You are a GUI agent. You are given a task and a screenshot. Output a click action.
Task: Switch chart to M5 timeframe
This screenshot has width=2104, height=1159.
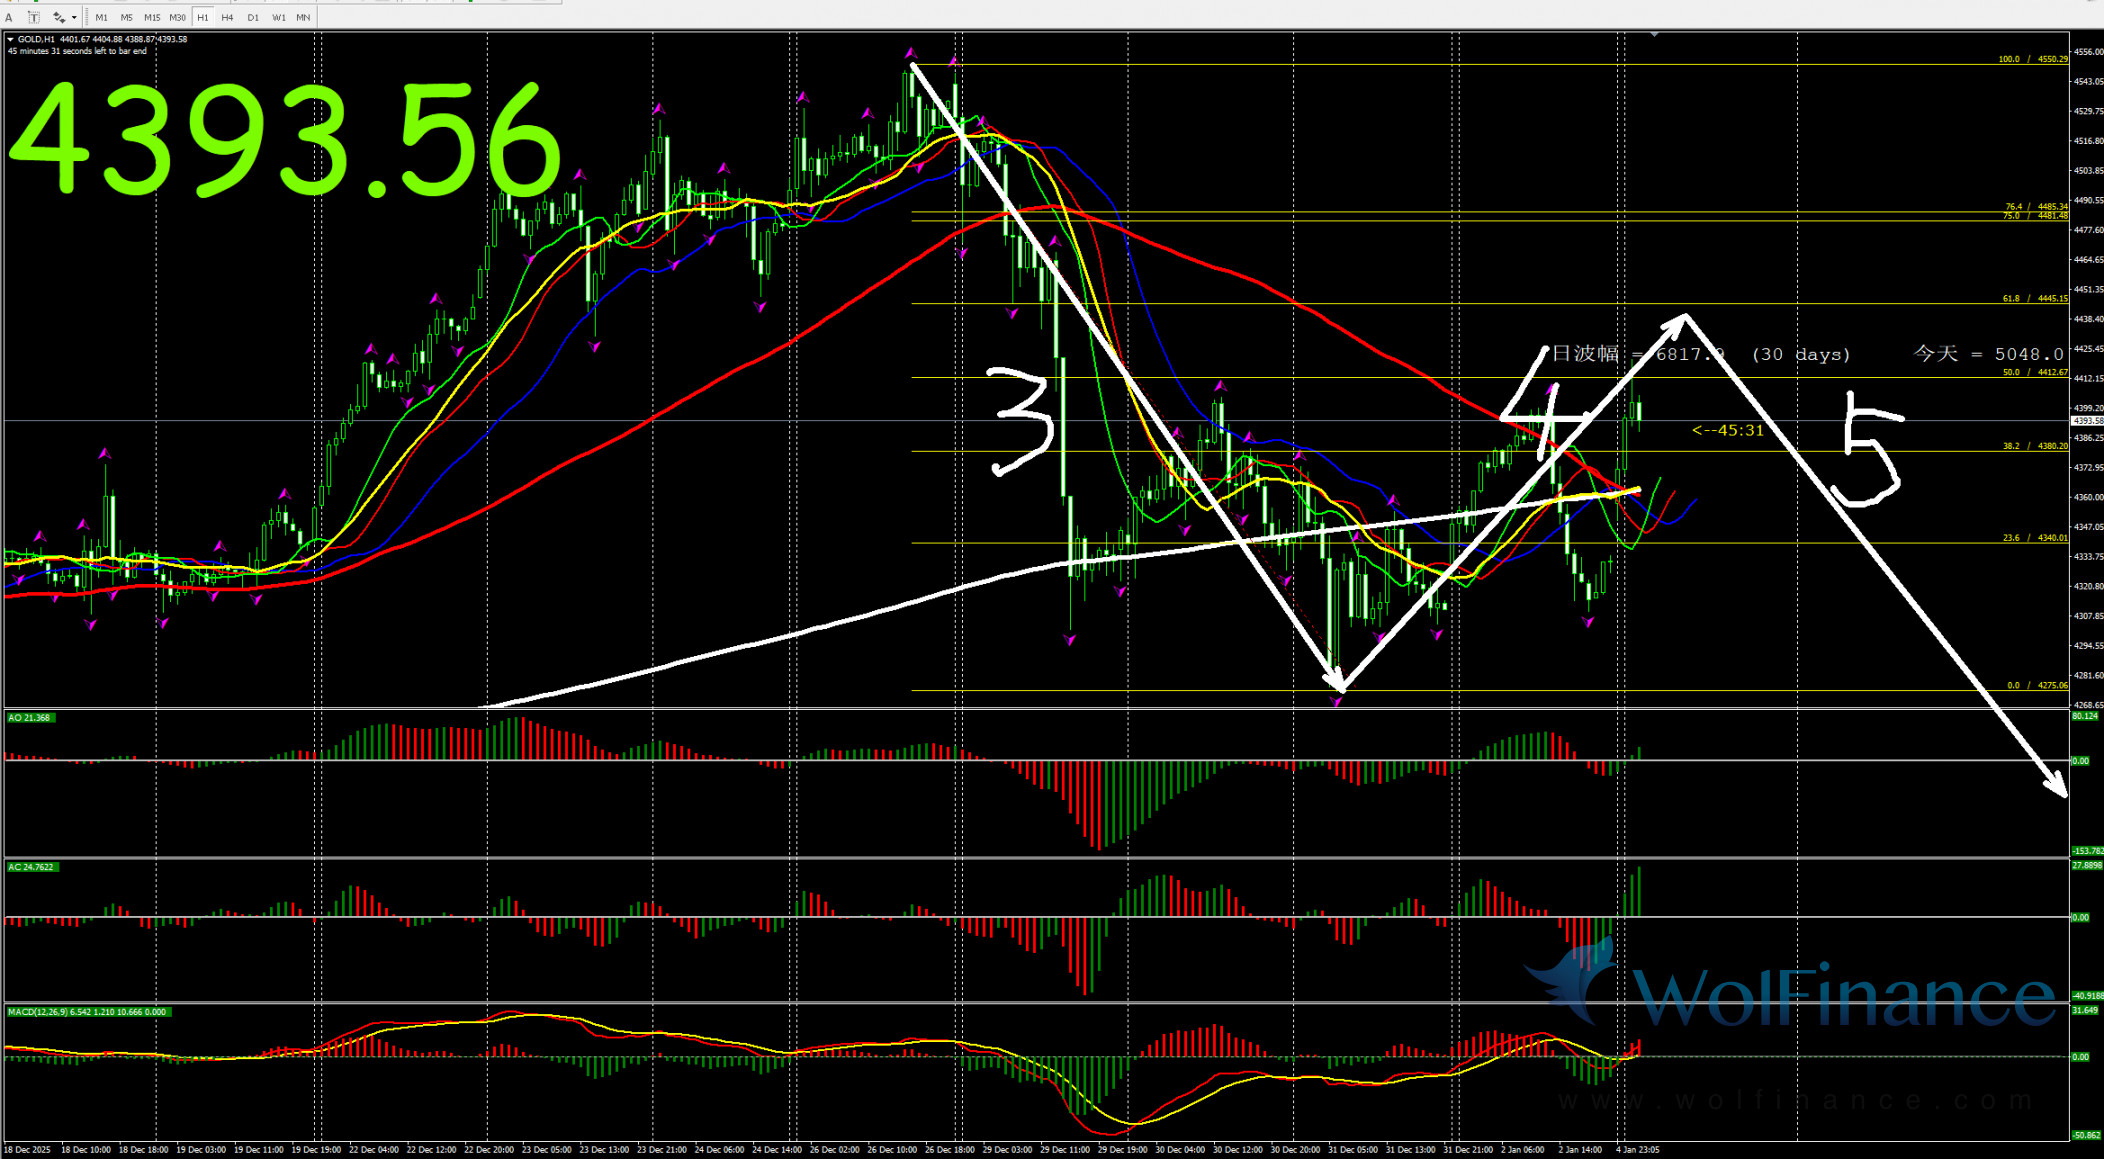tap(126, 17)
